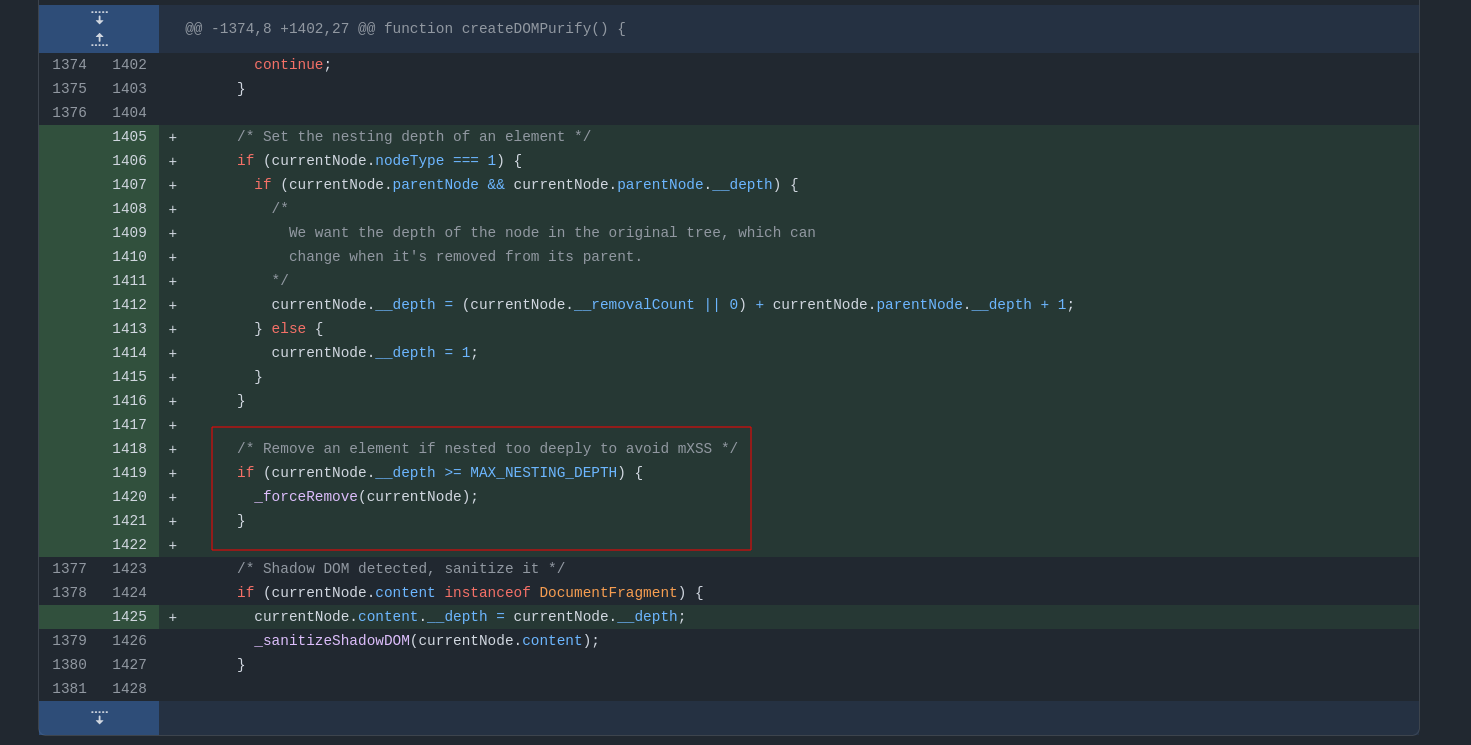Click the plus marker on line 1406
This screenshot has width=1471, height=745.
click(172, 160)
